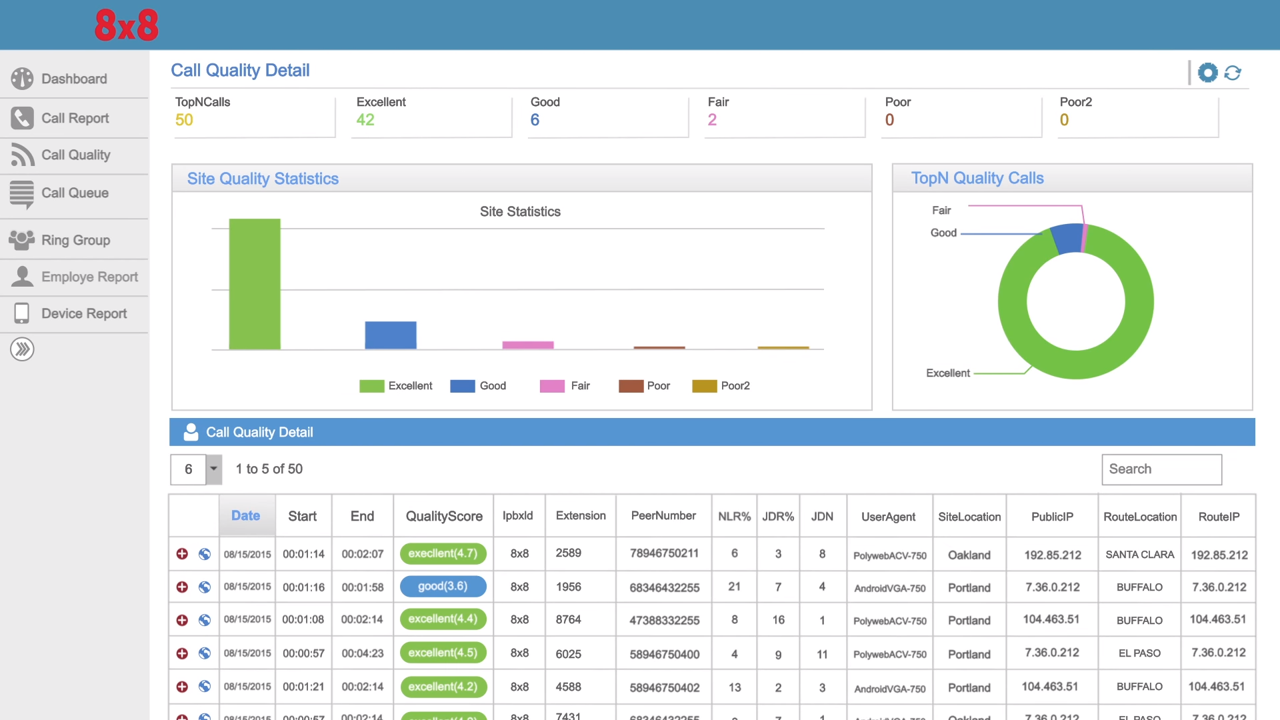Expand sidebar with double-chevron button
This screenshot has height=720, width=1280.
[x=22, y=349]
